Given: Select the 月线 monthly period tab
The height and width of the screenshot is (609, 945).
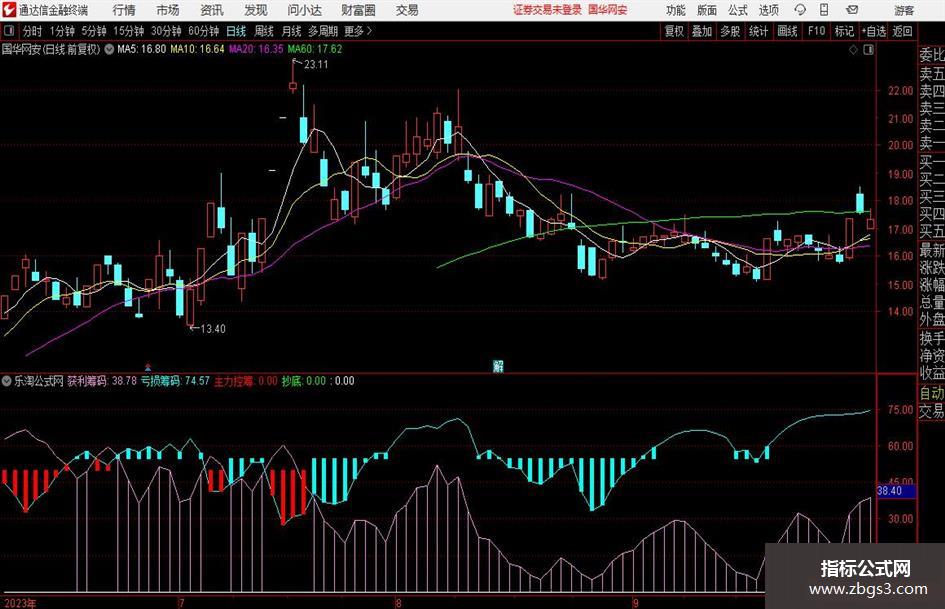Looking at the screenshot, I should click(x=292, y=31).
